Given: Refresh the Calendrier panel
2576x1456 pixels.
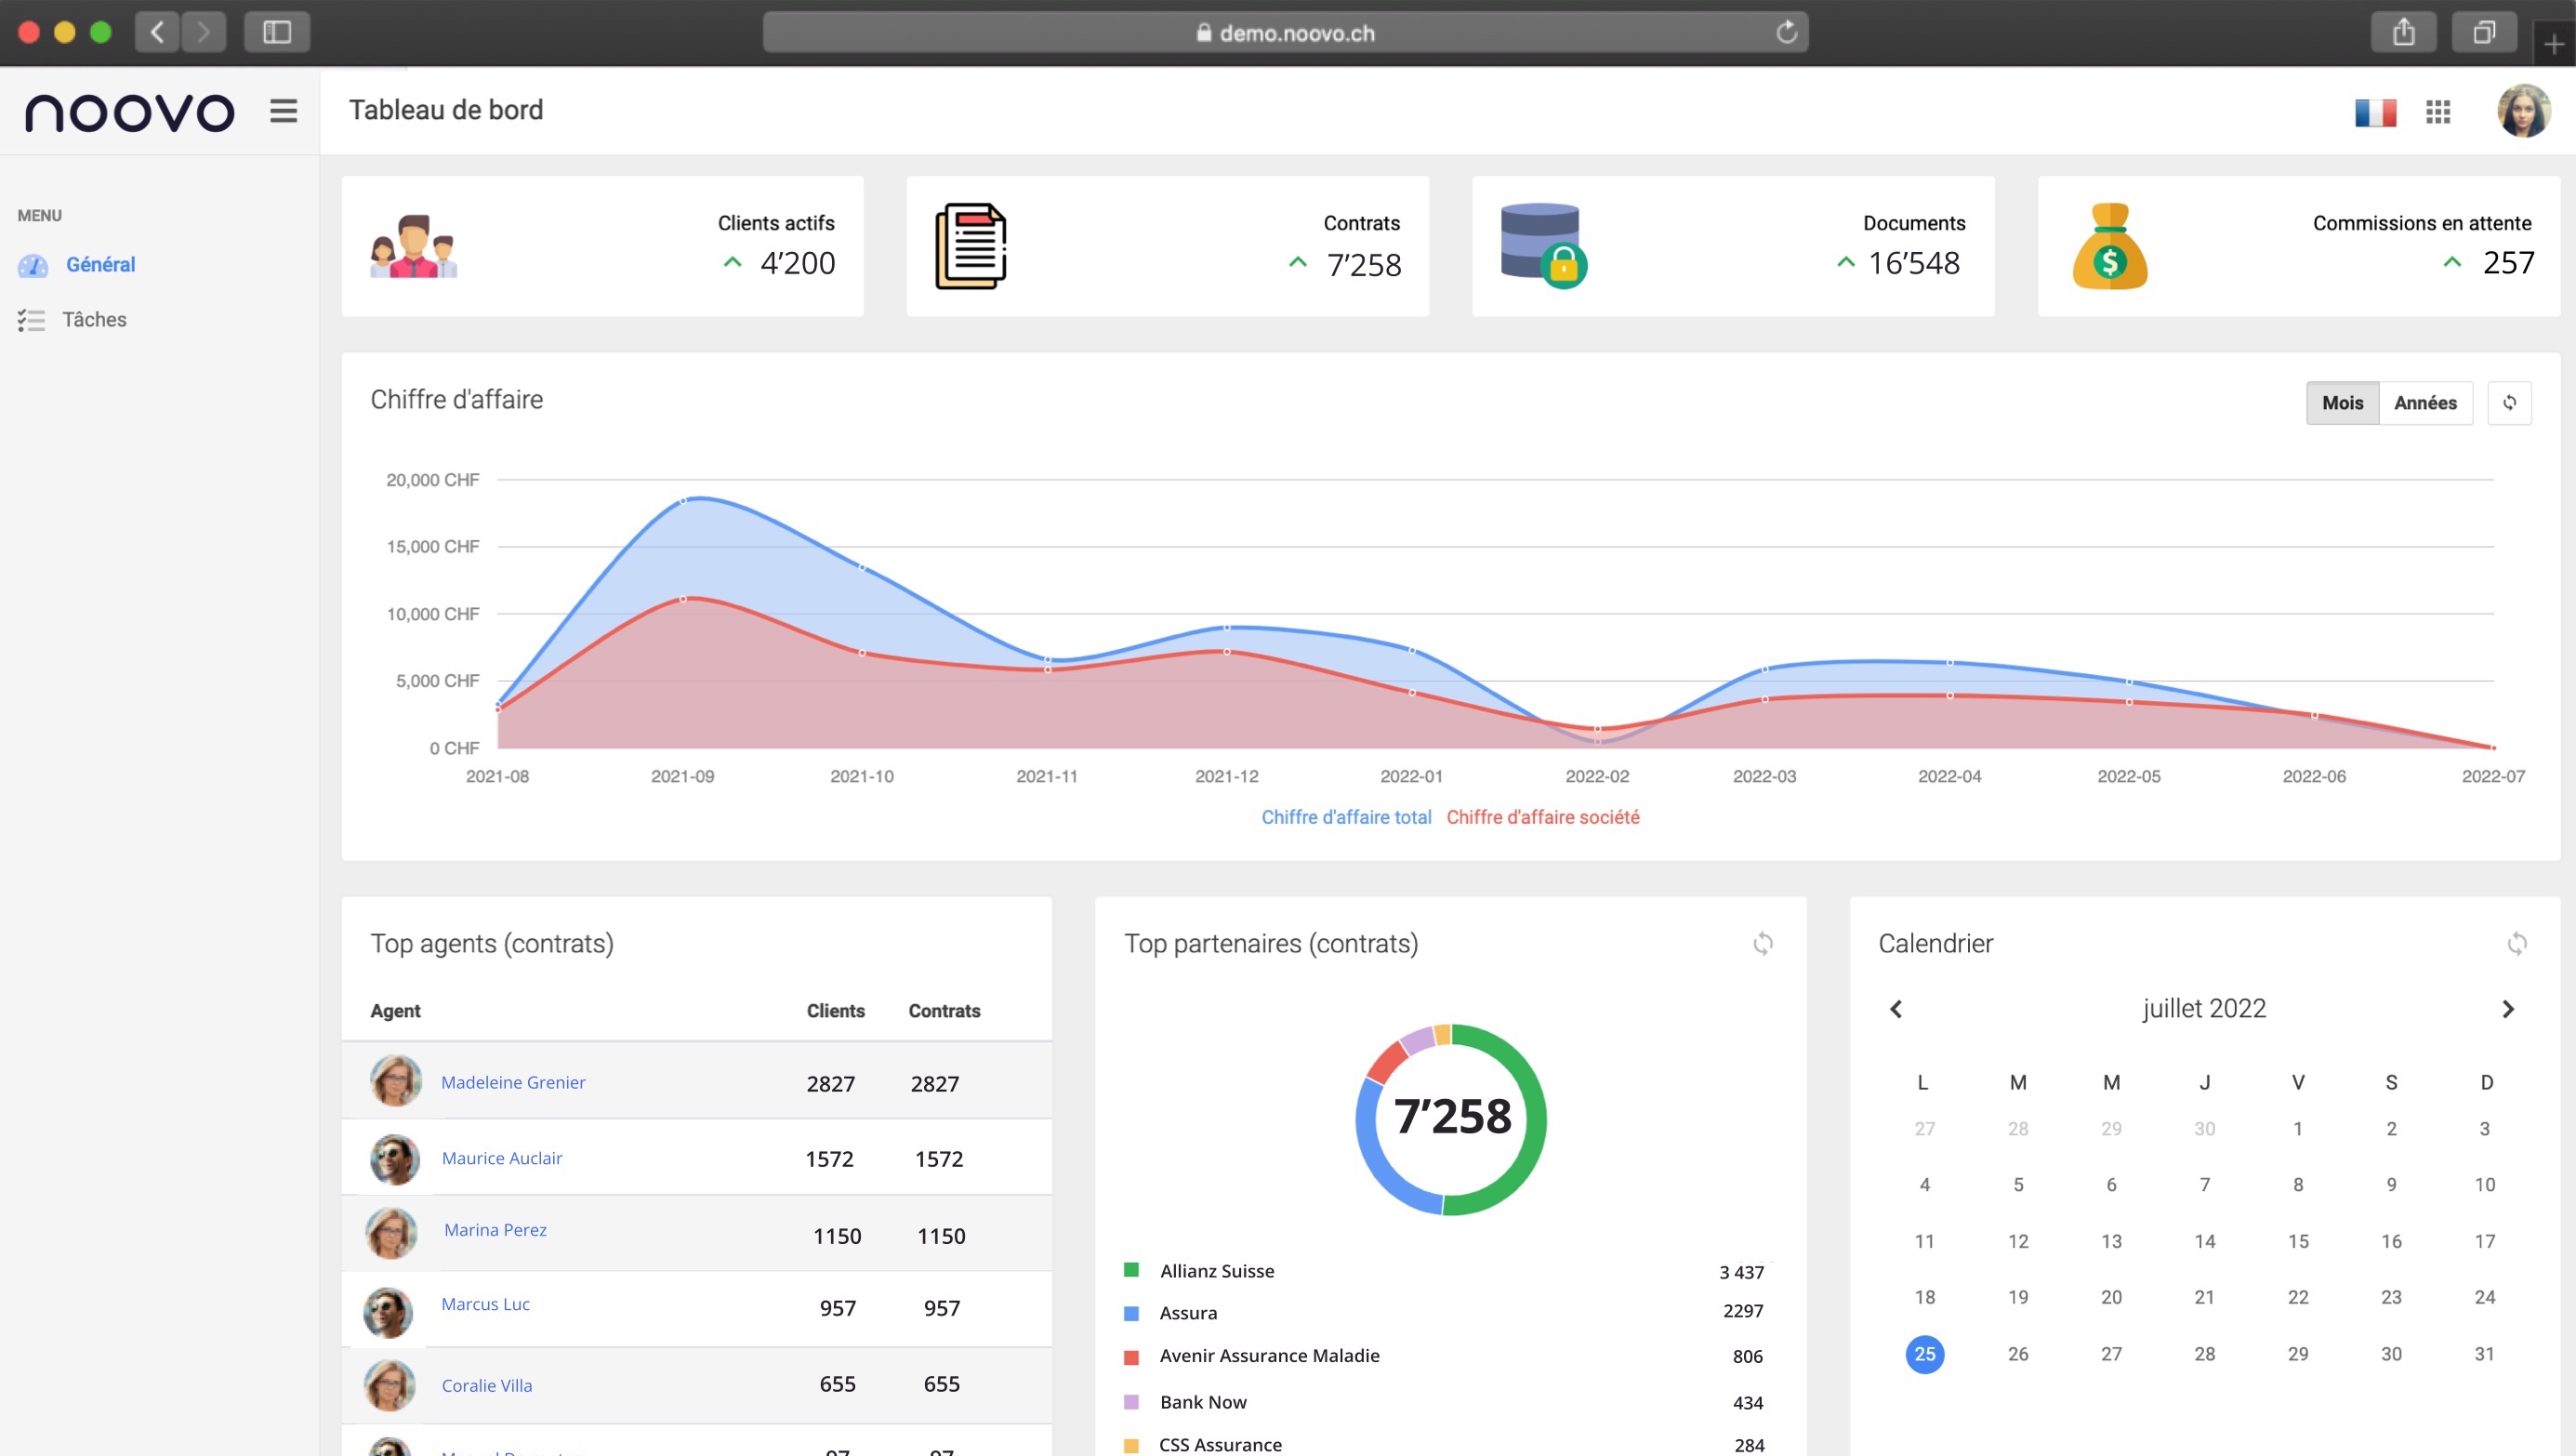Looking at the screenshot, I should pos(2517,943).
